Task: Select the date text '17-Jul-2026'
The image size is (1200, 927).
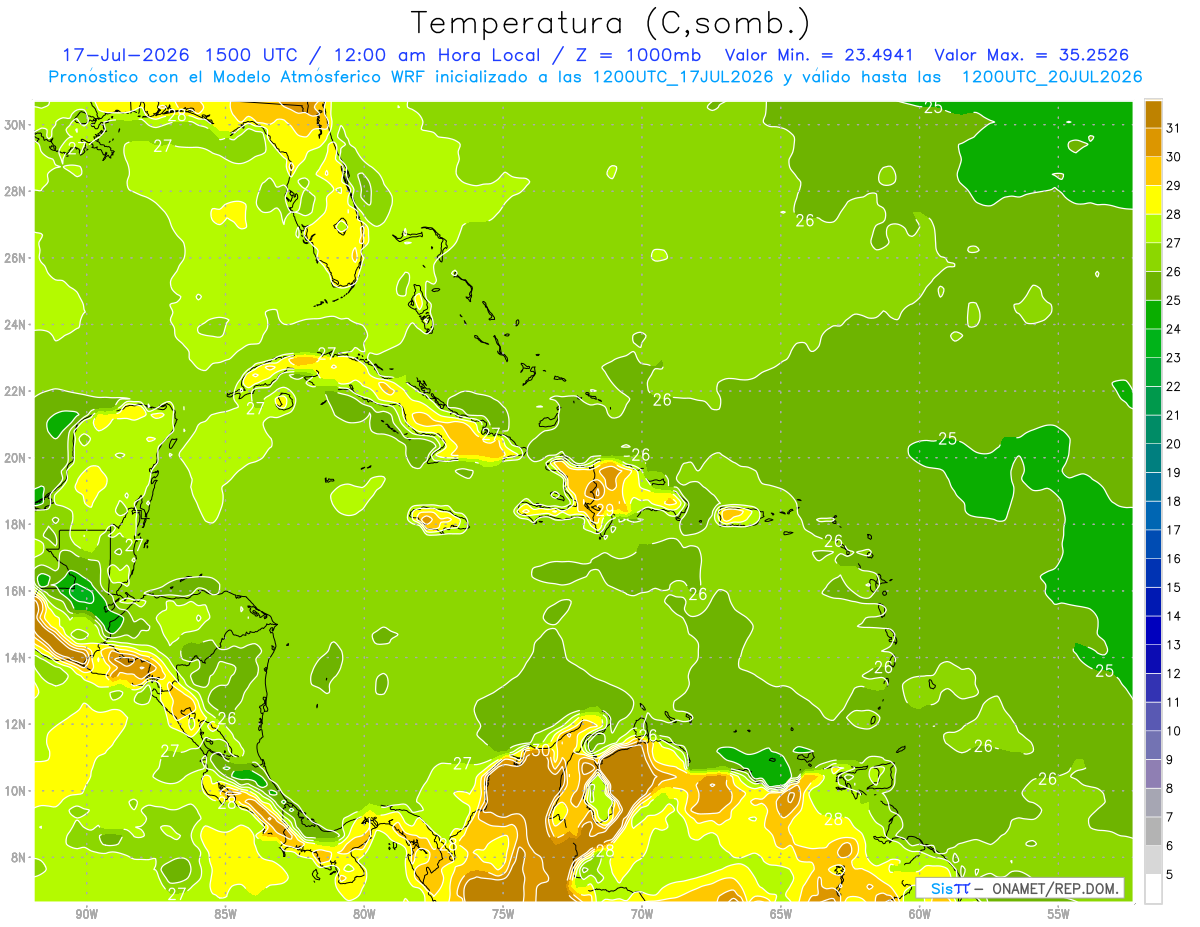Action: click(127, 55)
